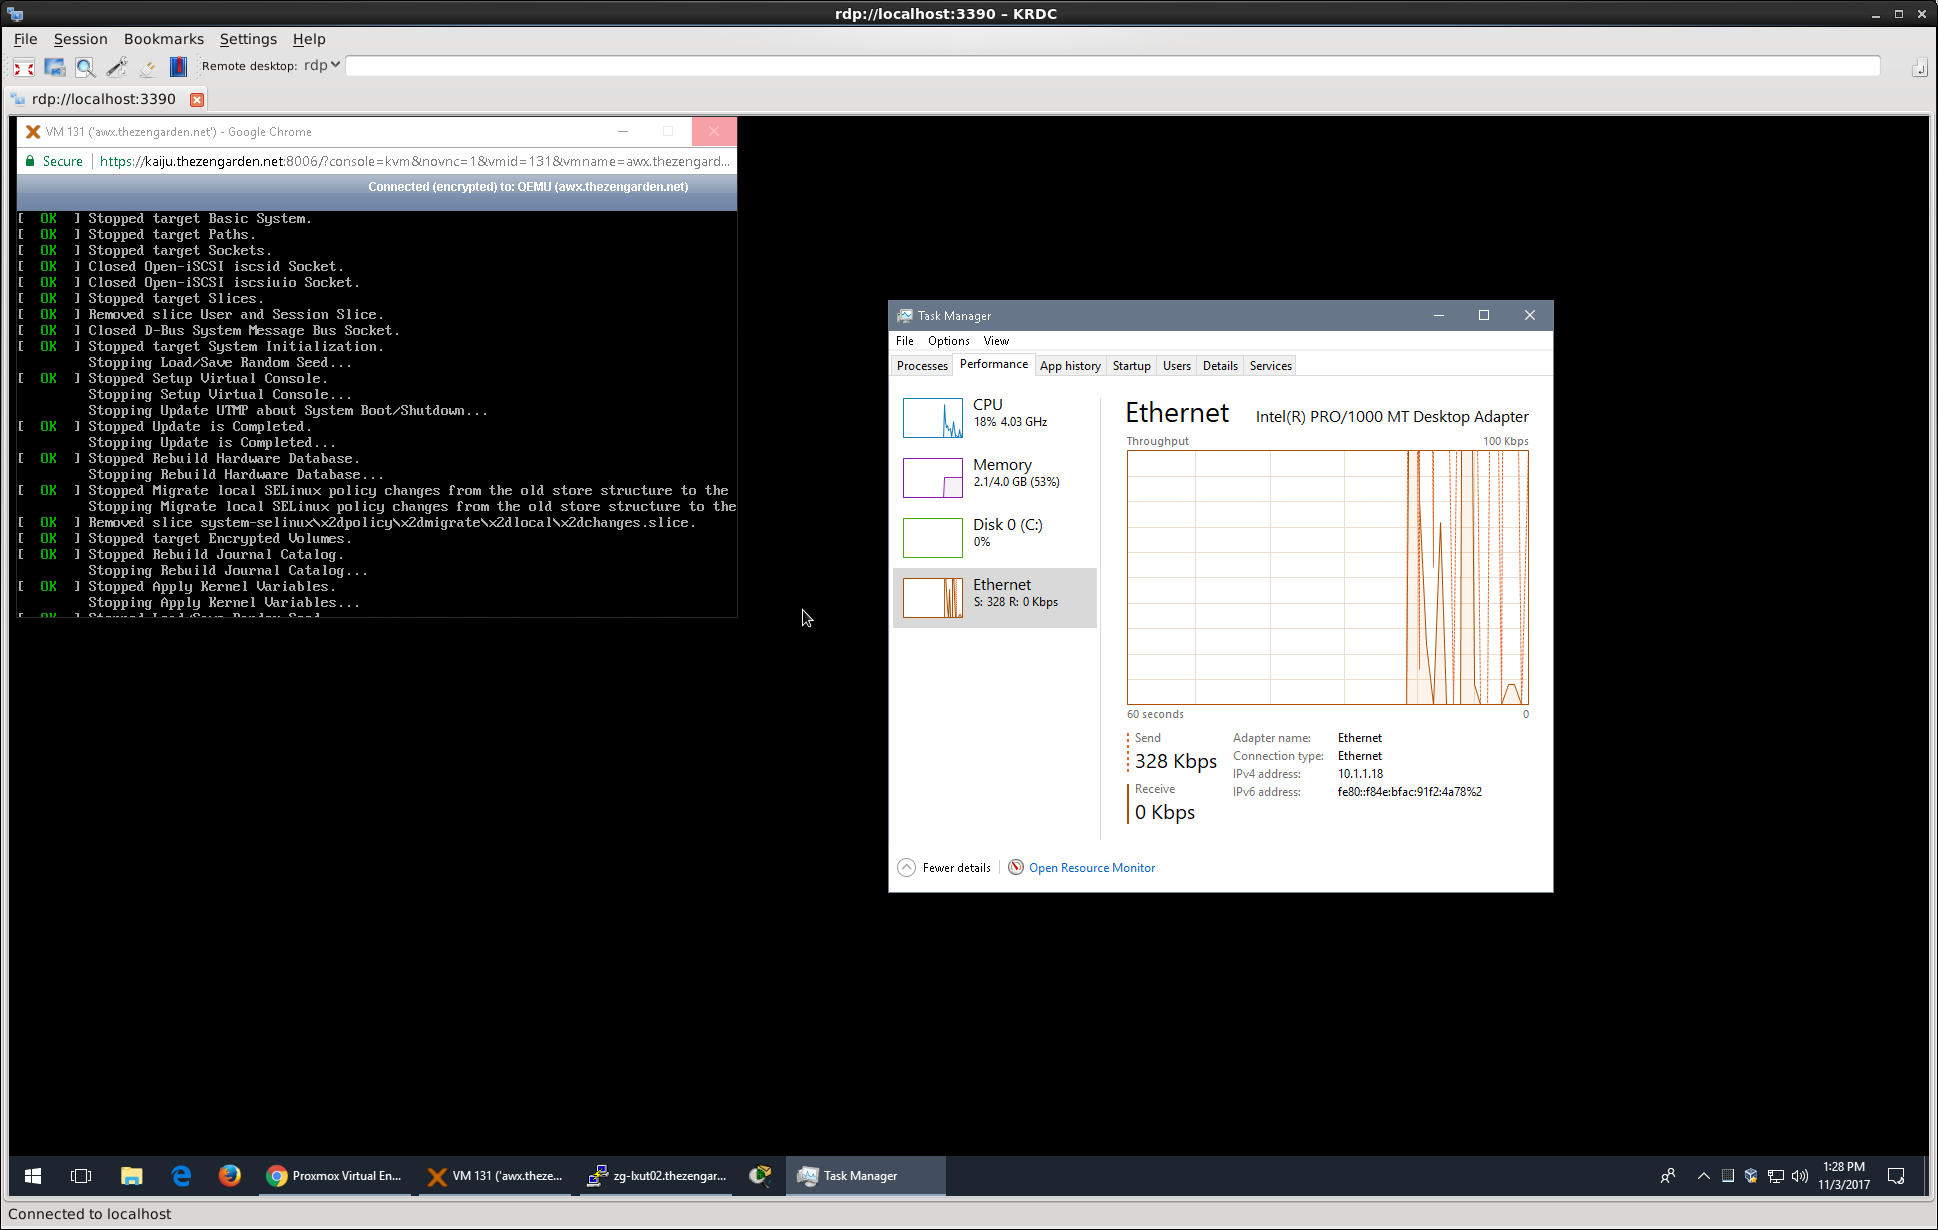Switch to the Startup tab
Viewport: 1938px width, 1230px height.
(x=1131, y=366)
